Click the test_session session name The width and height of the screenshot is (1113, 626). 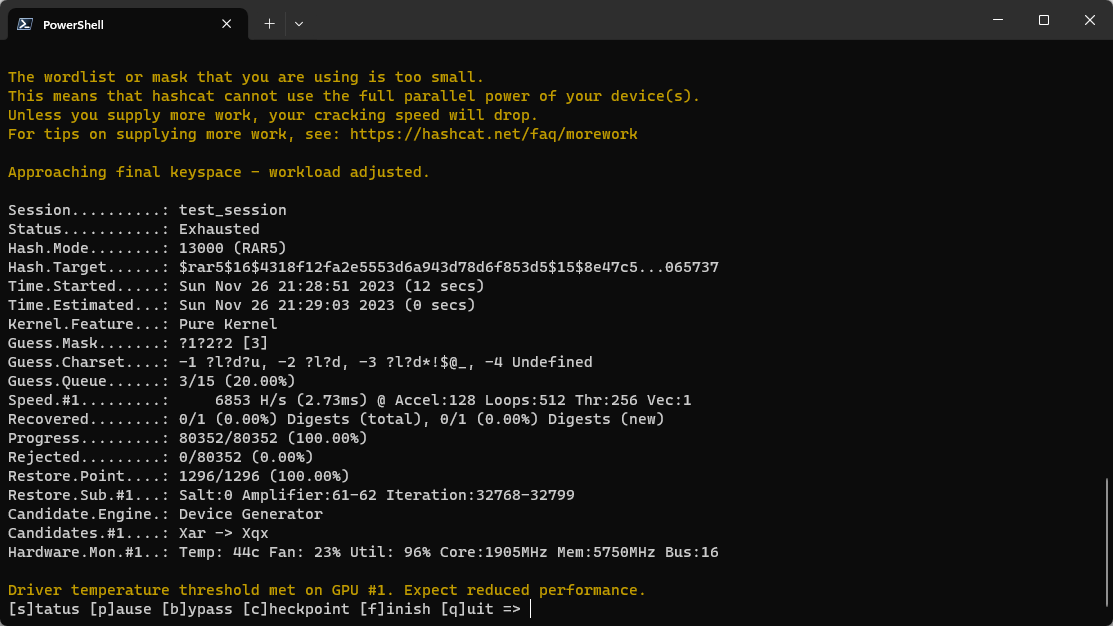(232, 210)
